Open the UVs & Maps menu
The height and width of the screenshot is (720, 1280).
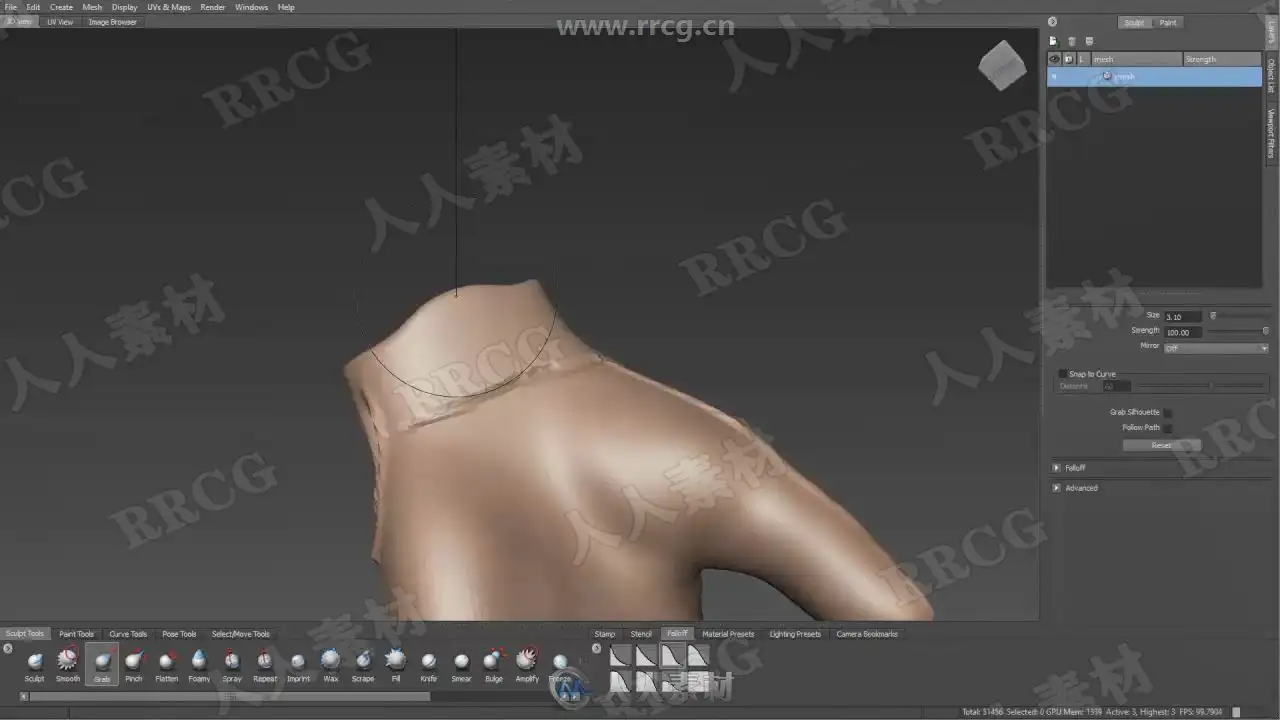click(x=169, y=7)
